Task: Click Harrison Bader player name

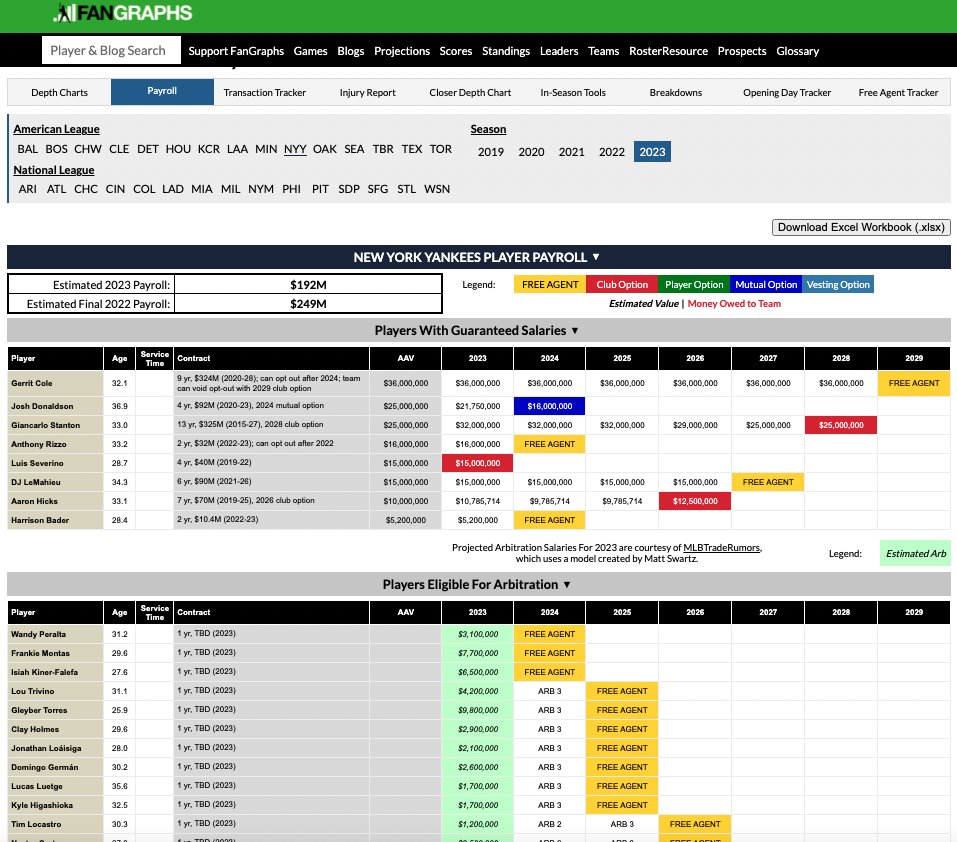Action: (40, 520)
